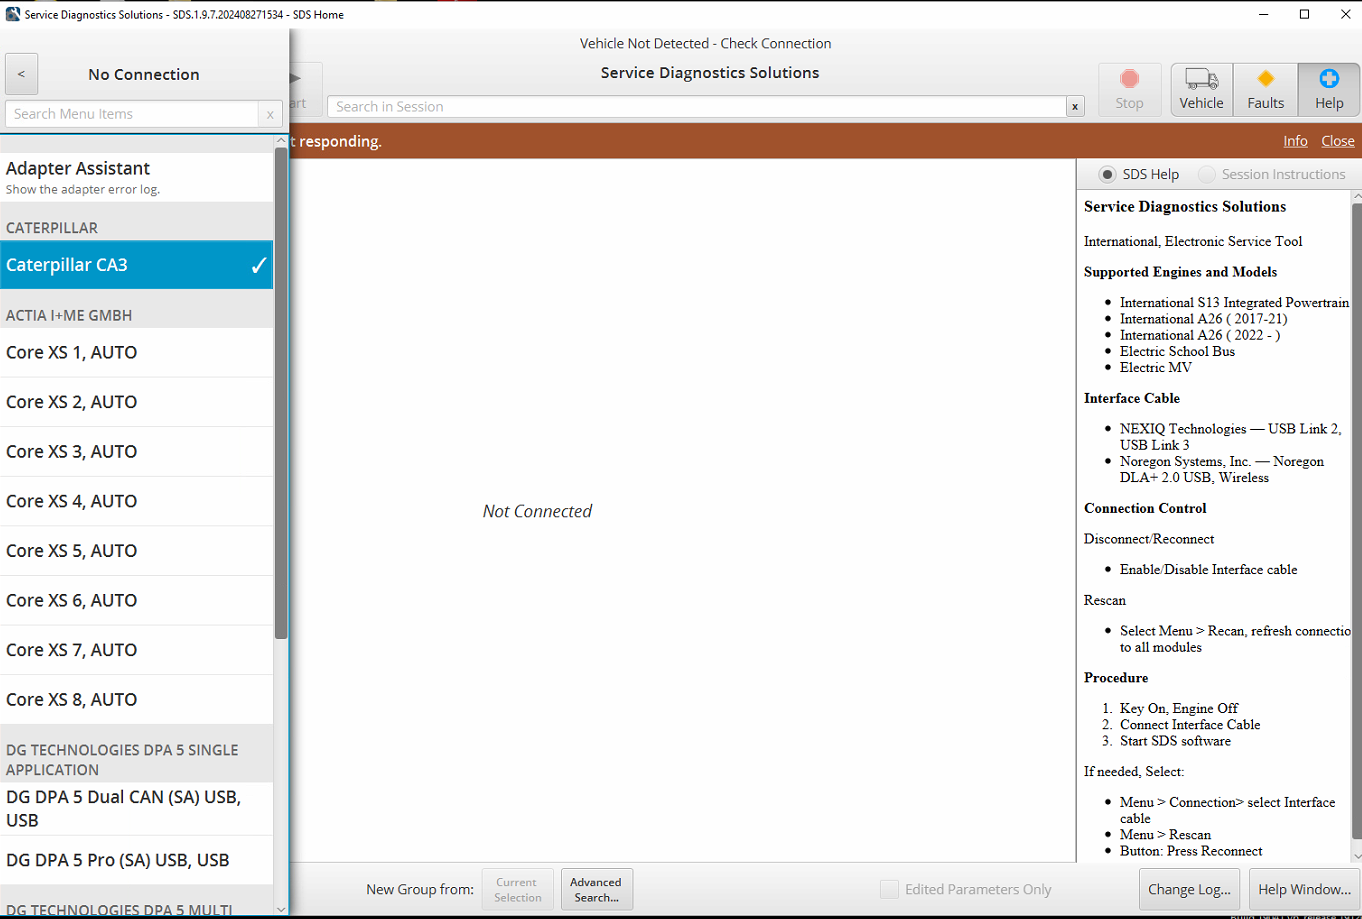Choose Core XS 8, AUTO adapter
The height and width of the screenshot is (919, 1362).
coord(136,699)
